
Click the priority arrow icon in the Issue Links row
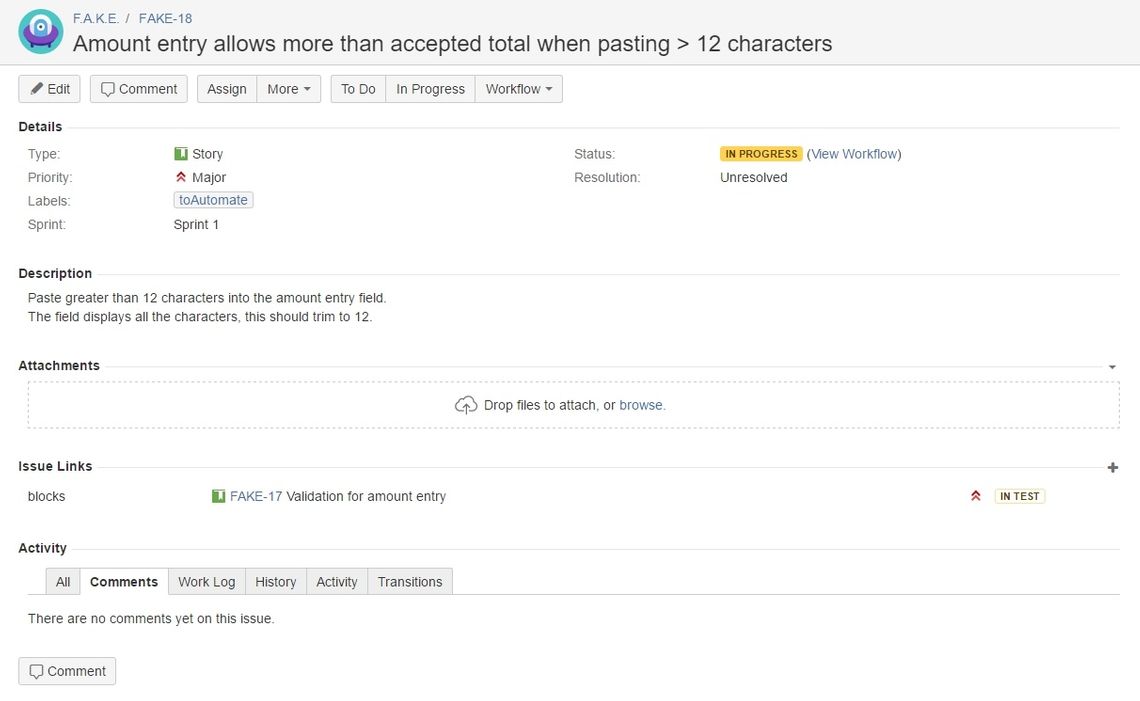pyautogui.click(x=976, y=496)
